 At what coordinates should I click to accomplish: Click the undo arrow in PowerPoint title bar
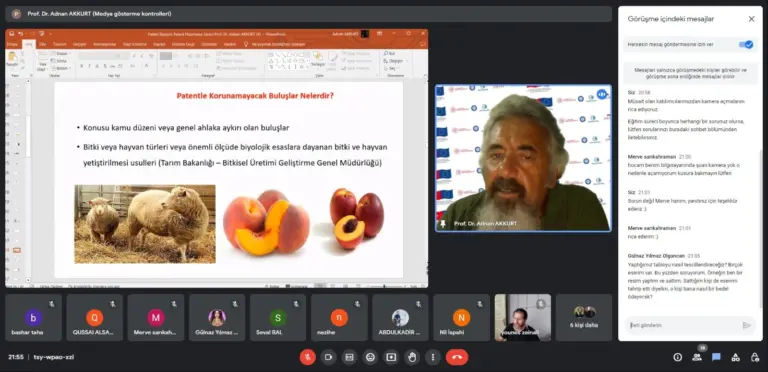coord(21,34)
